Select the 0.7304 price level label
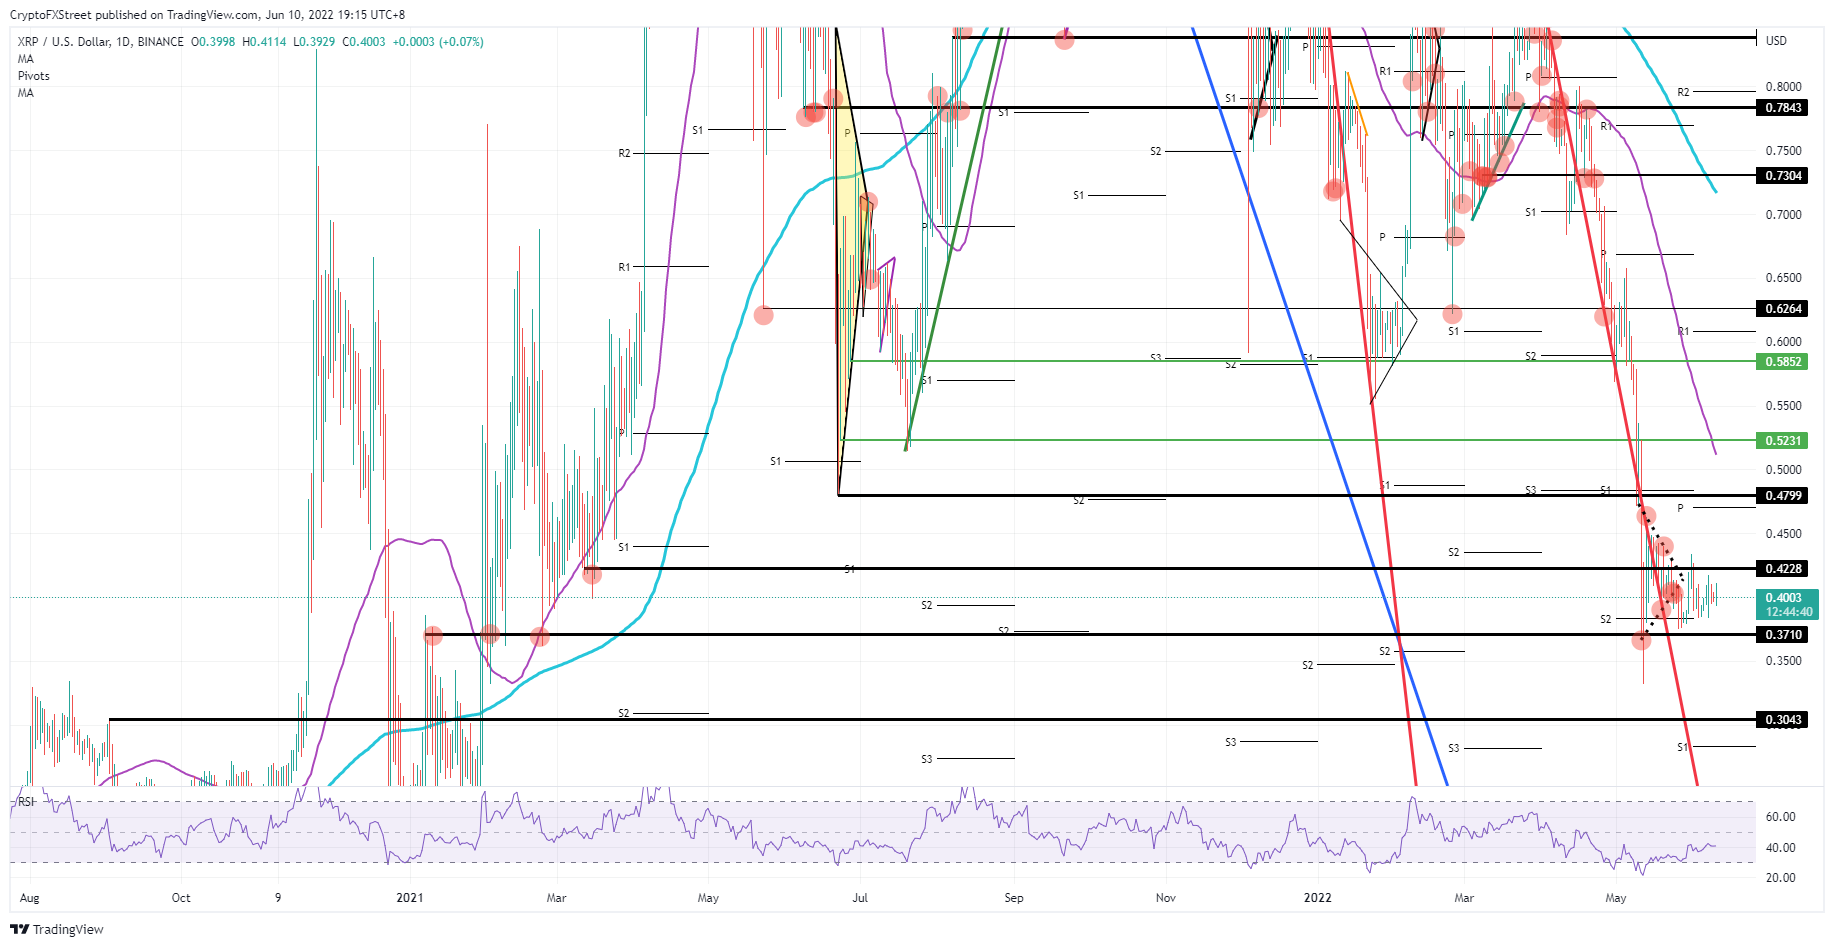Screen dimensions: 1834x947 click(1783, 176)
